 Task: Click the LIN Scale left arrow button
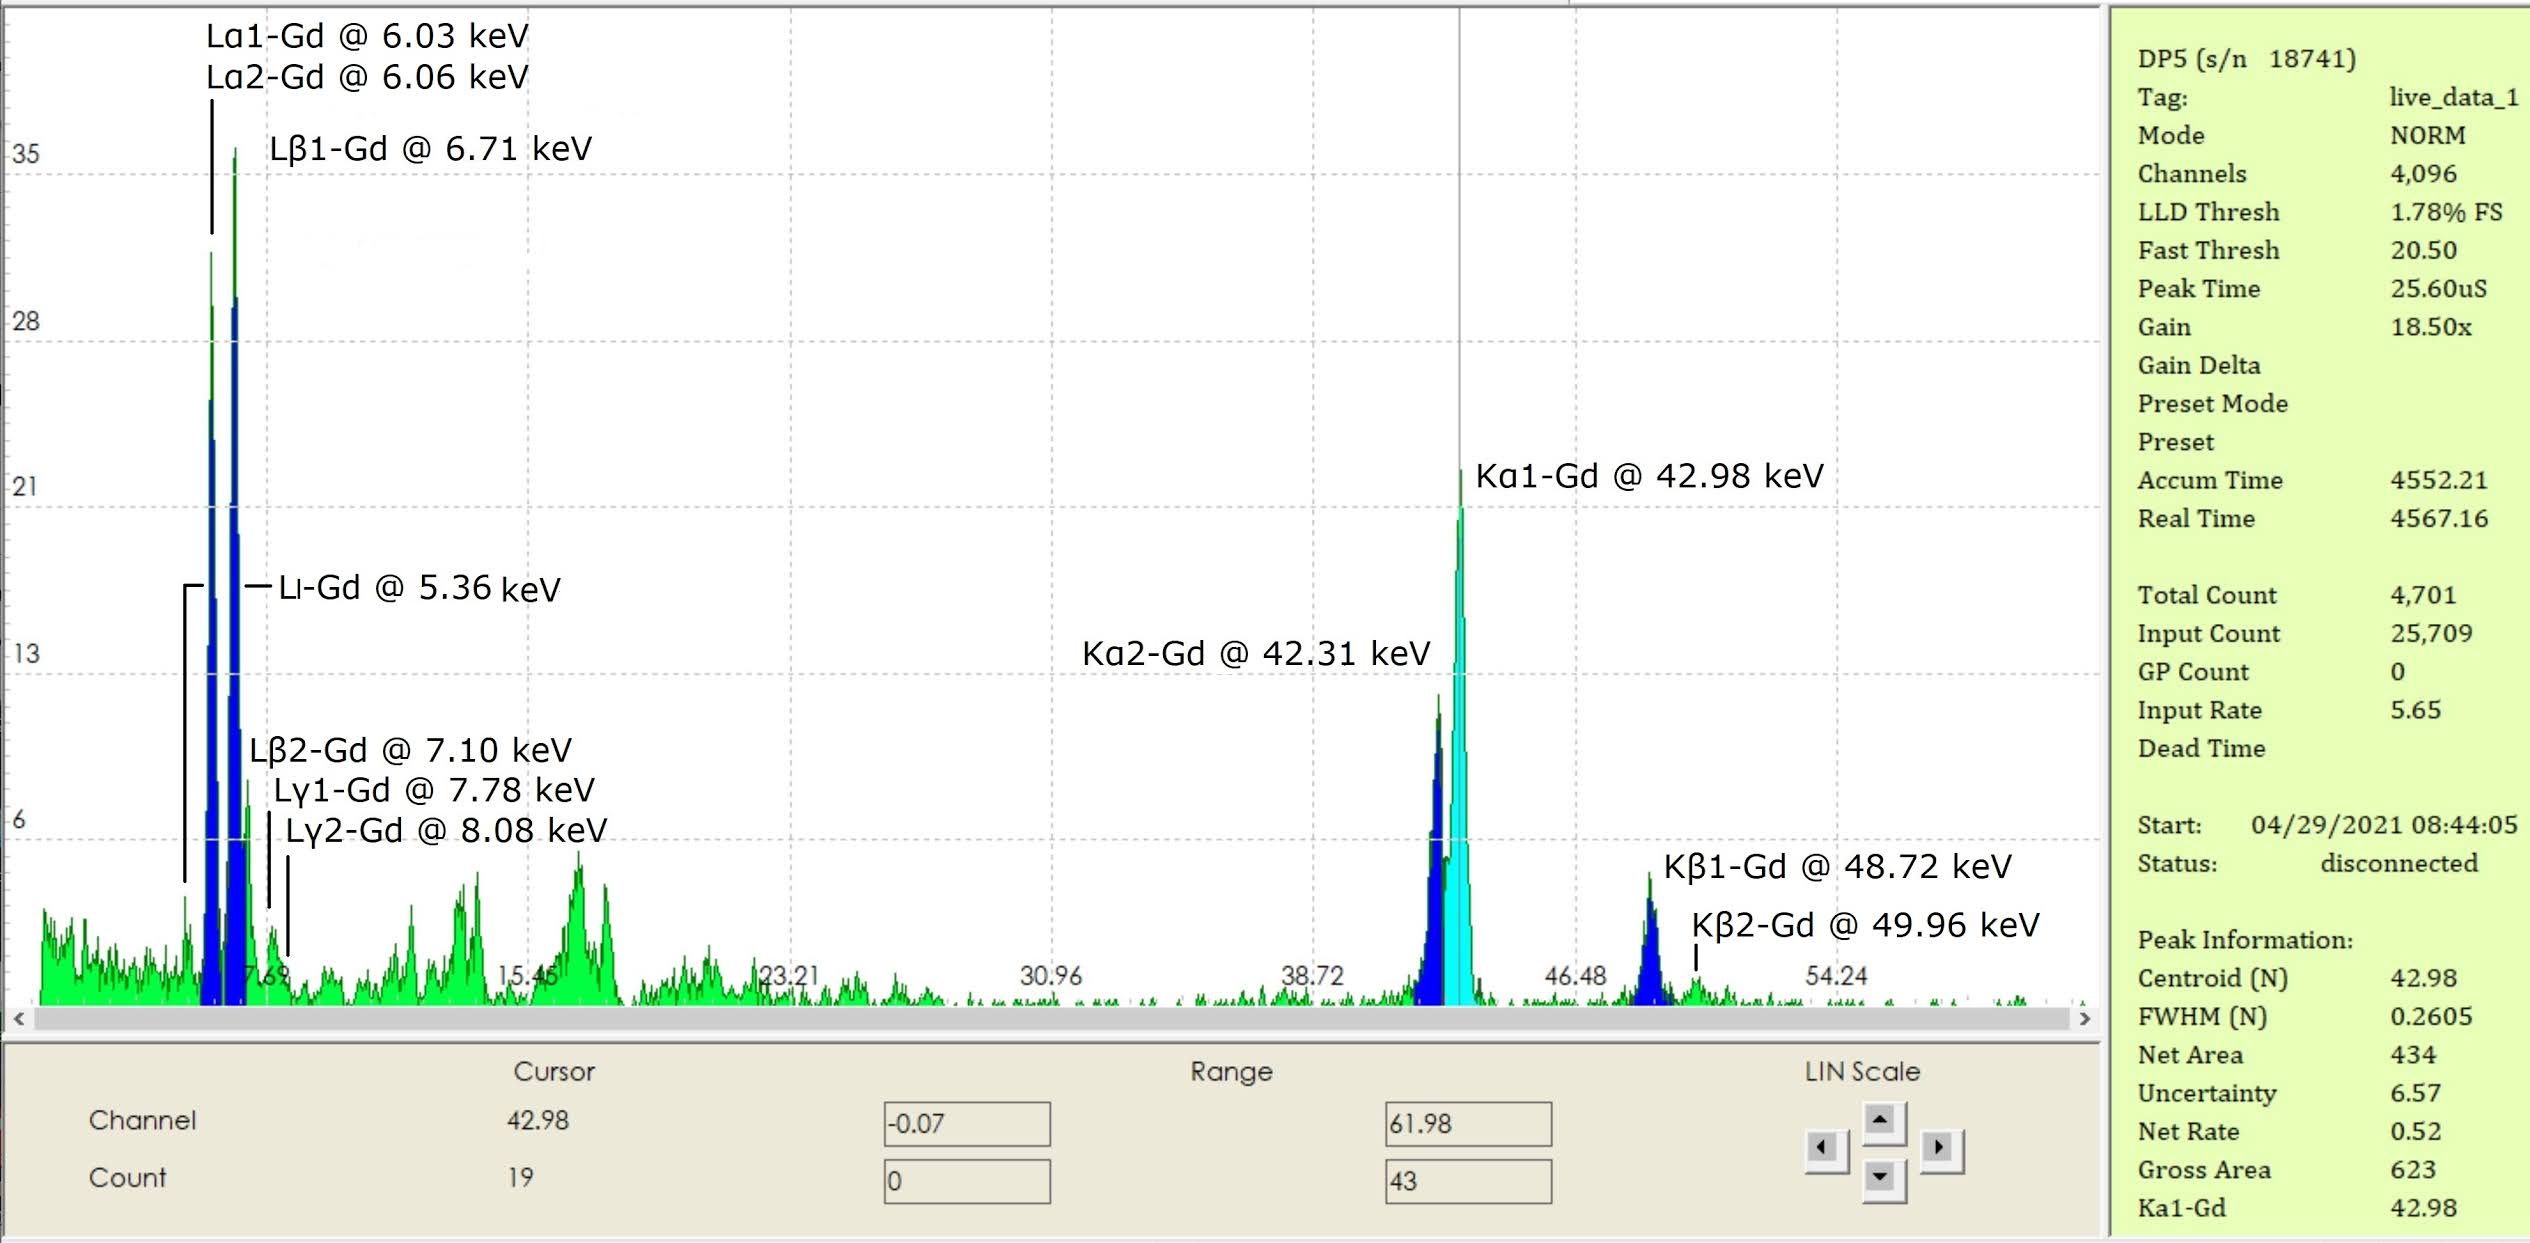click(1827, 1146)
